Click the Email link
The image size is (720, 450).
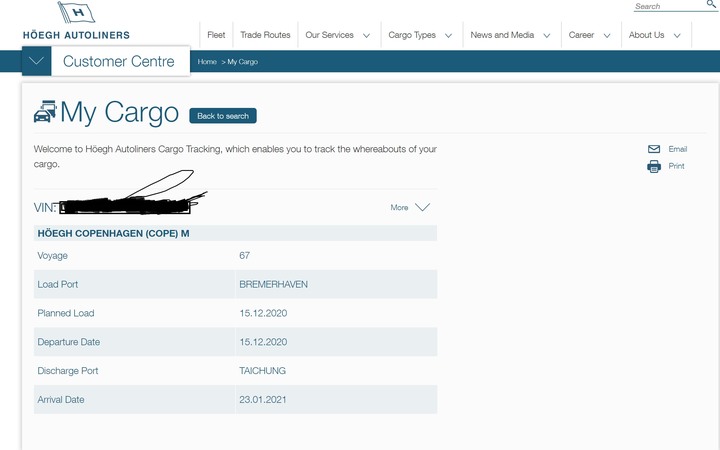pyautogui.click(x=678, y=149)
